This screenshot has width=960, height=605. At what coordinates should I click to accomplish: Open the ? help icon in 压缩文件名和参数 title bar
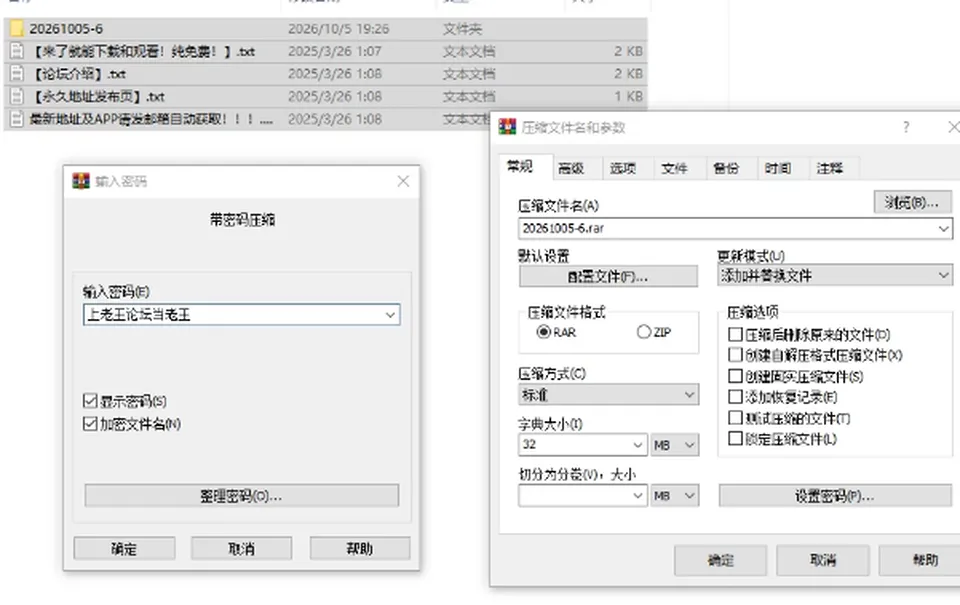tap(906, 127)
